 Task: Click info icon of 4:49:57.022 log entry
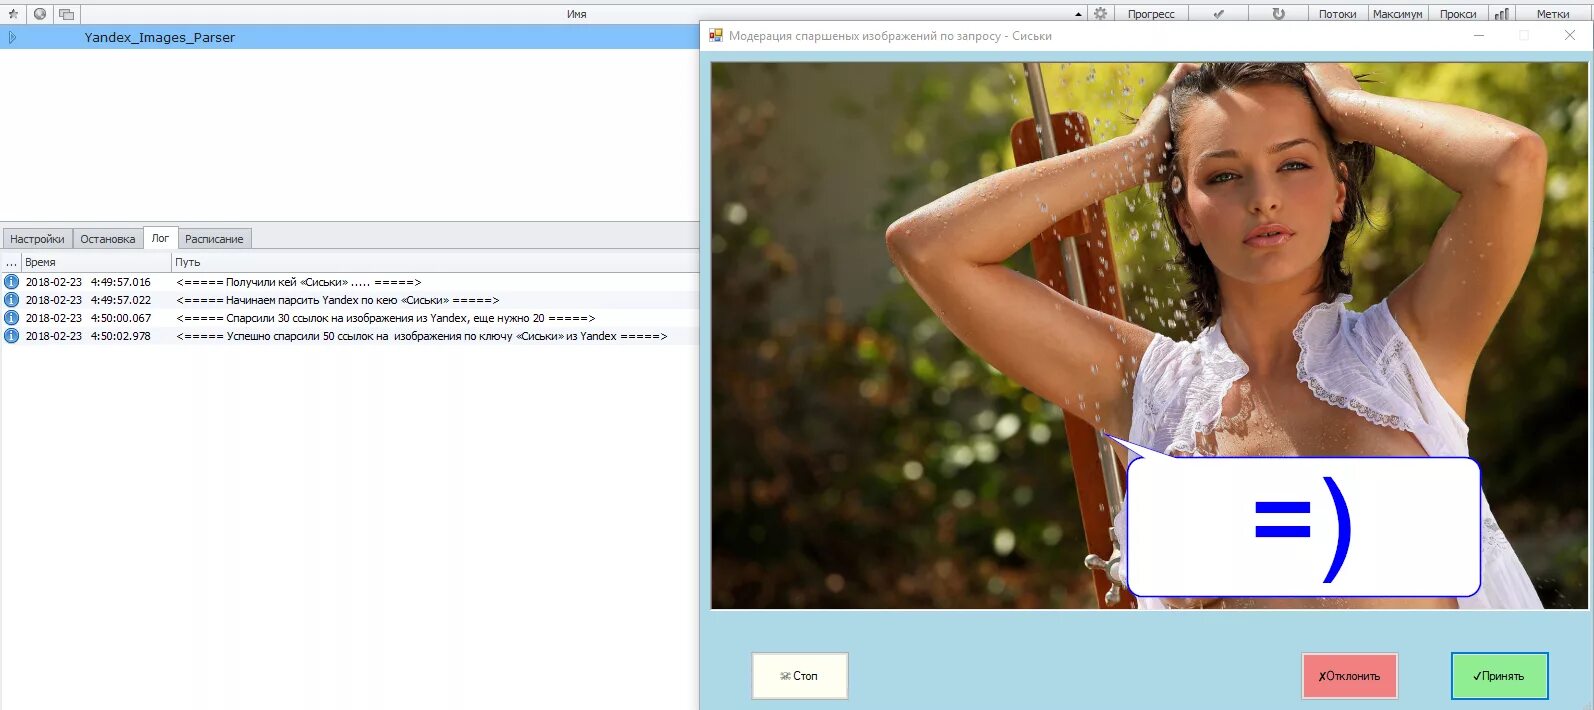(11, 300)
